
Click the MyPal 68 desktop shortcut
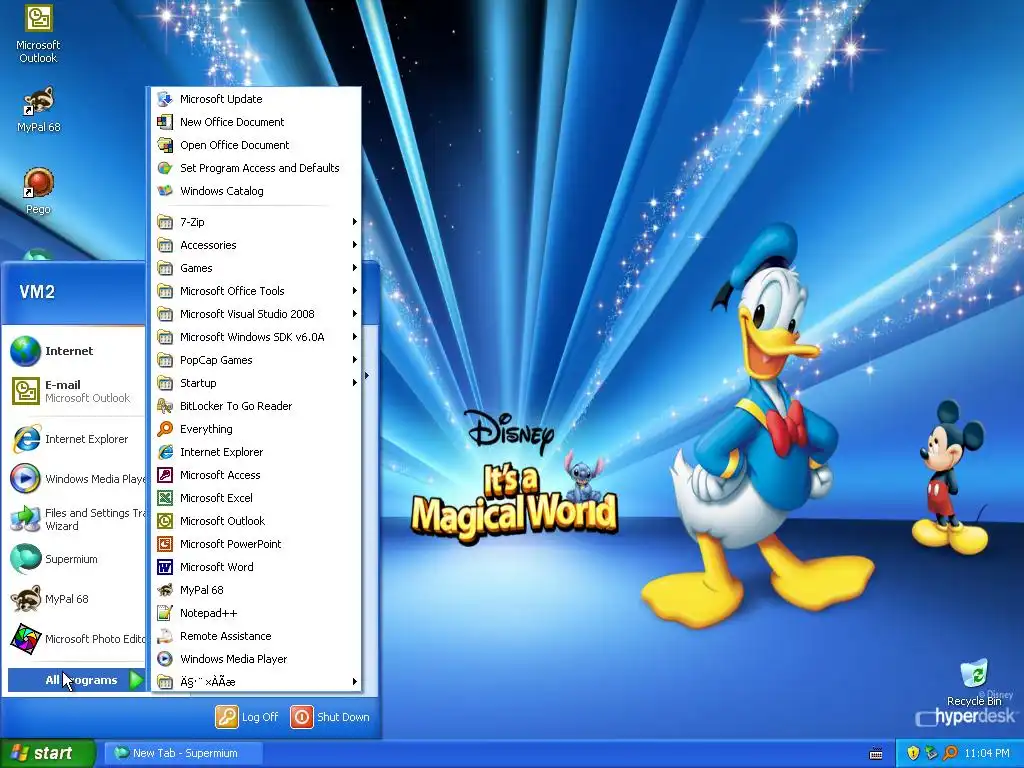[x=38, y=108]
